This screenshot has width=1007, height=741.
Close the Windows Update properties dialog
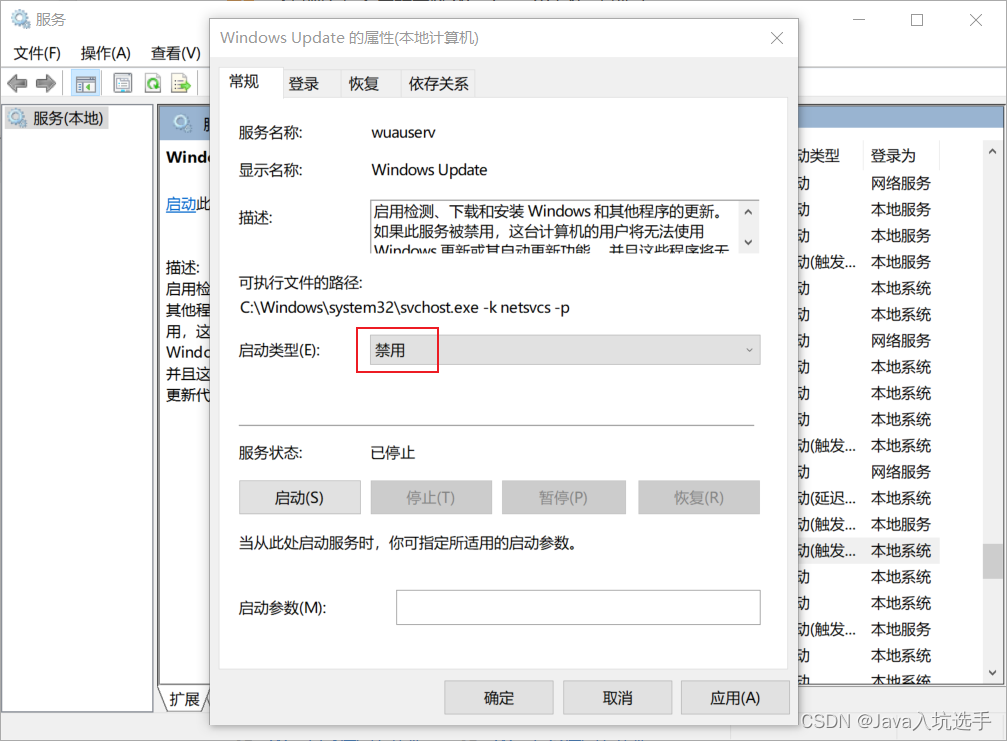point(776,38)
